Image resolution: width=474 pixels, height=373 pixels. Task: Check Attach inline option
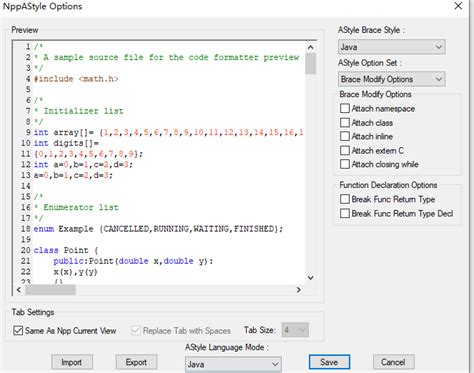tap(345, 136)
